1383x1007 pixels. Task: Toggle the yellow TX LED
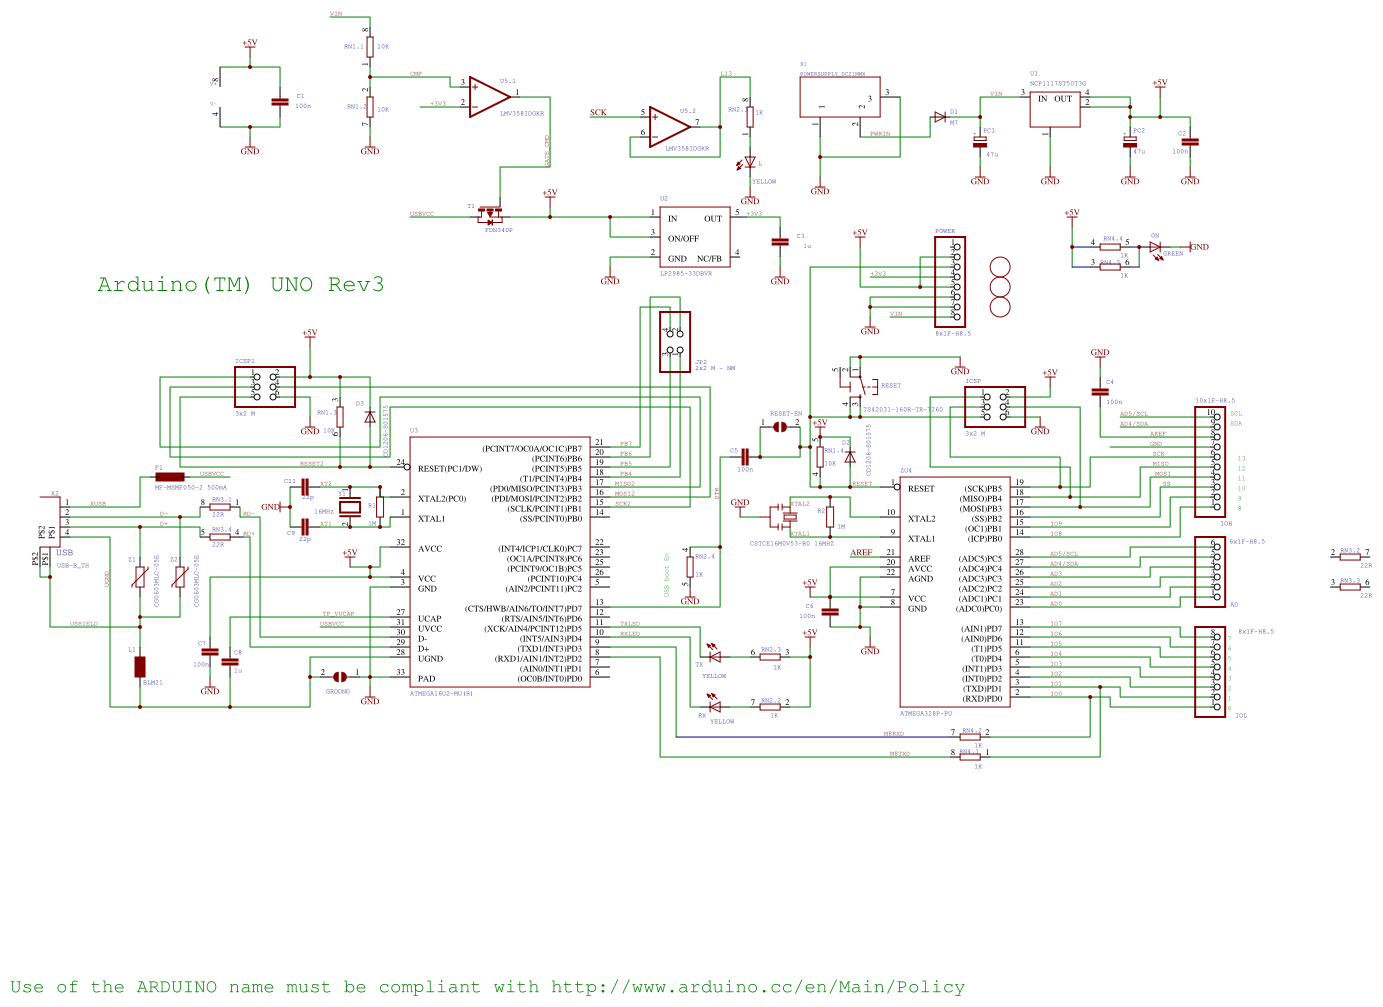(x=715, y=655)
